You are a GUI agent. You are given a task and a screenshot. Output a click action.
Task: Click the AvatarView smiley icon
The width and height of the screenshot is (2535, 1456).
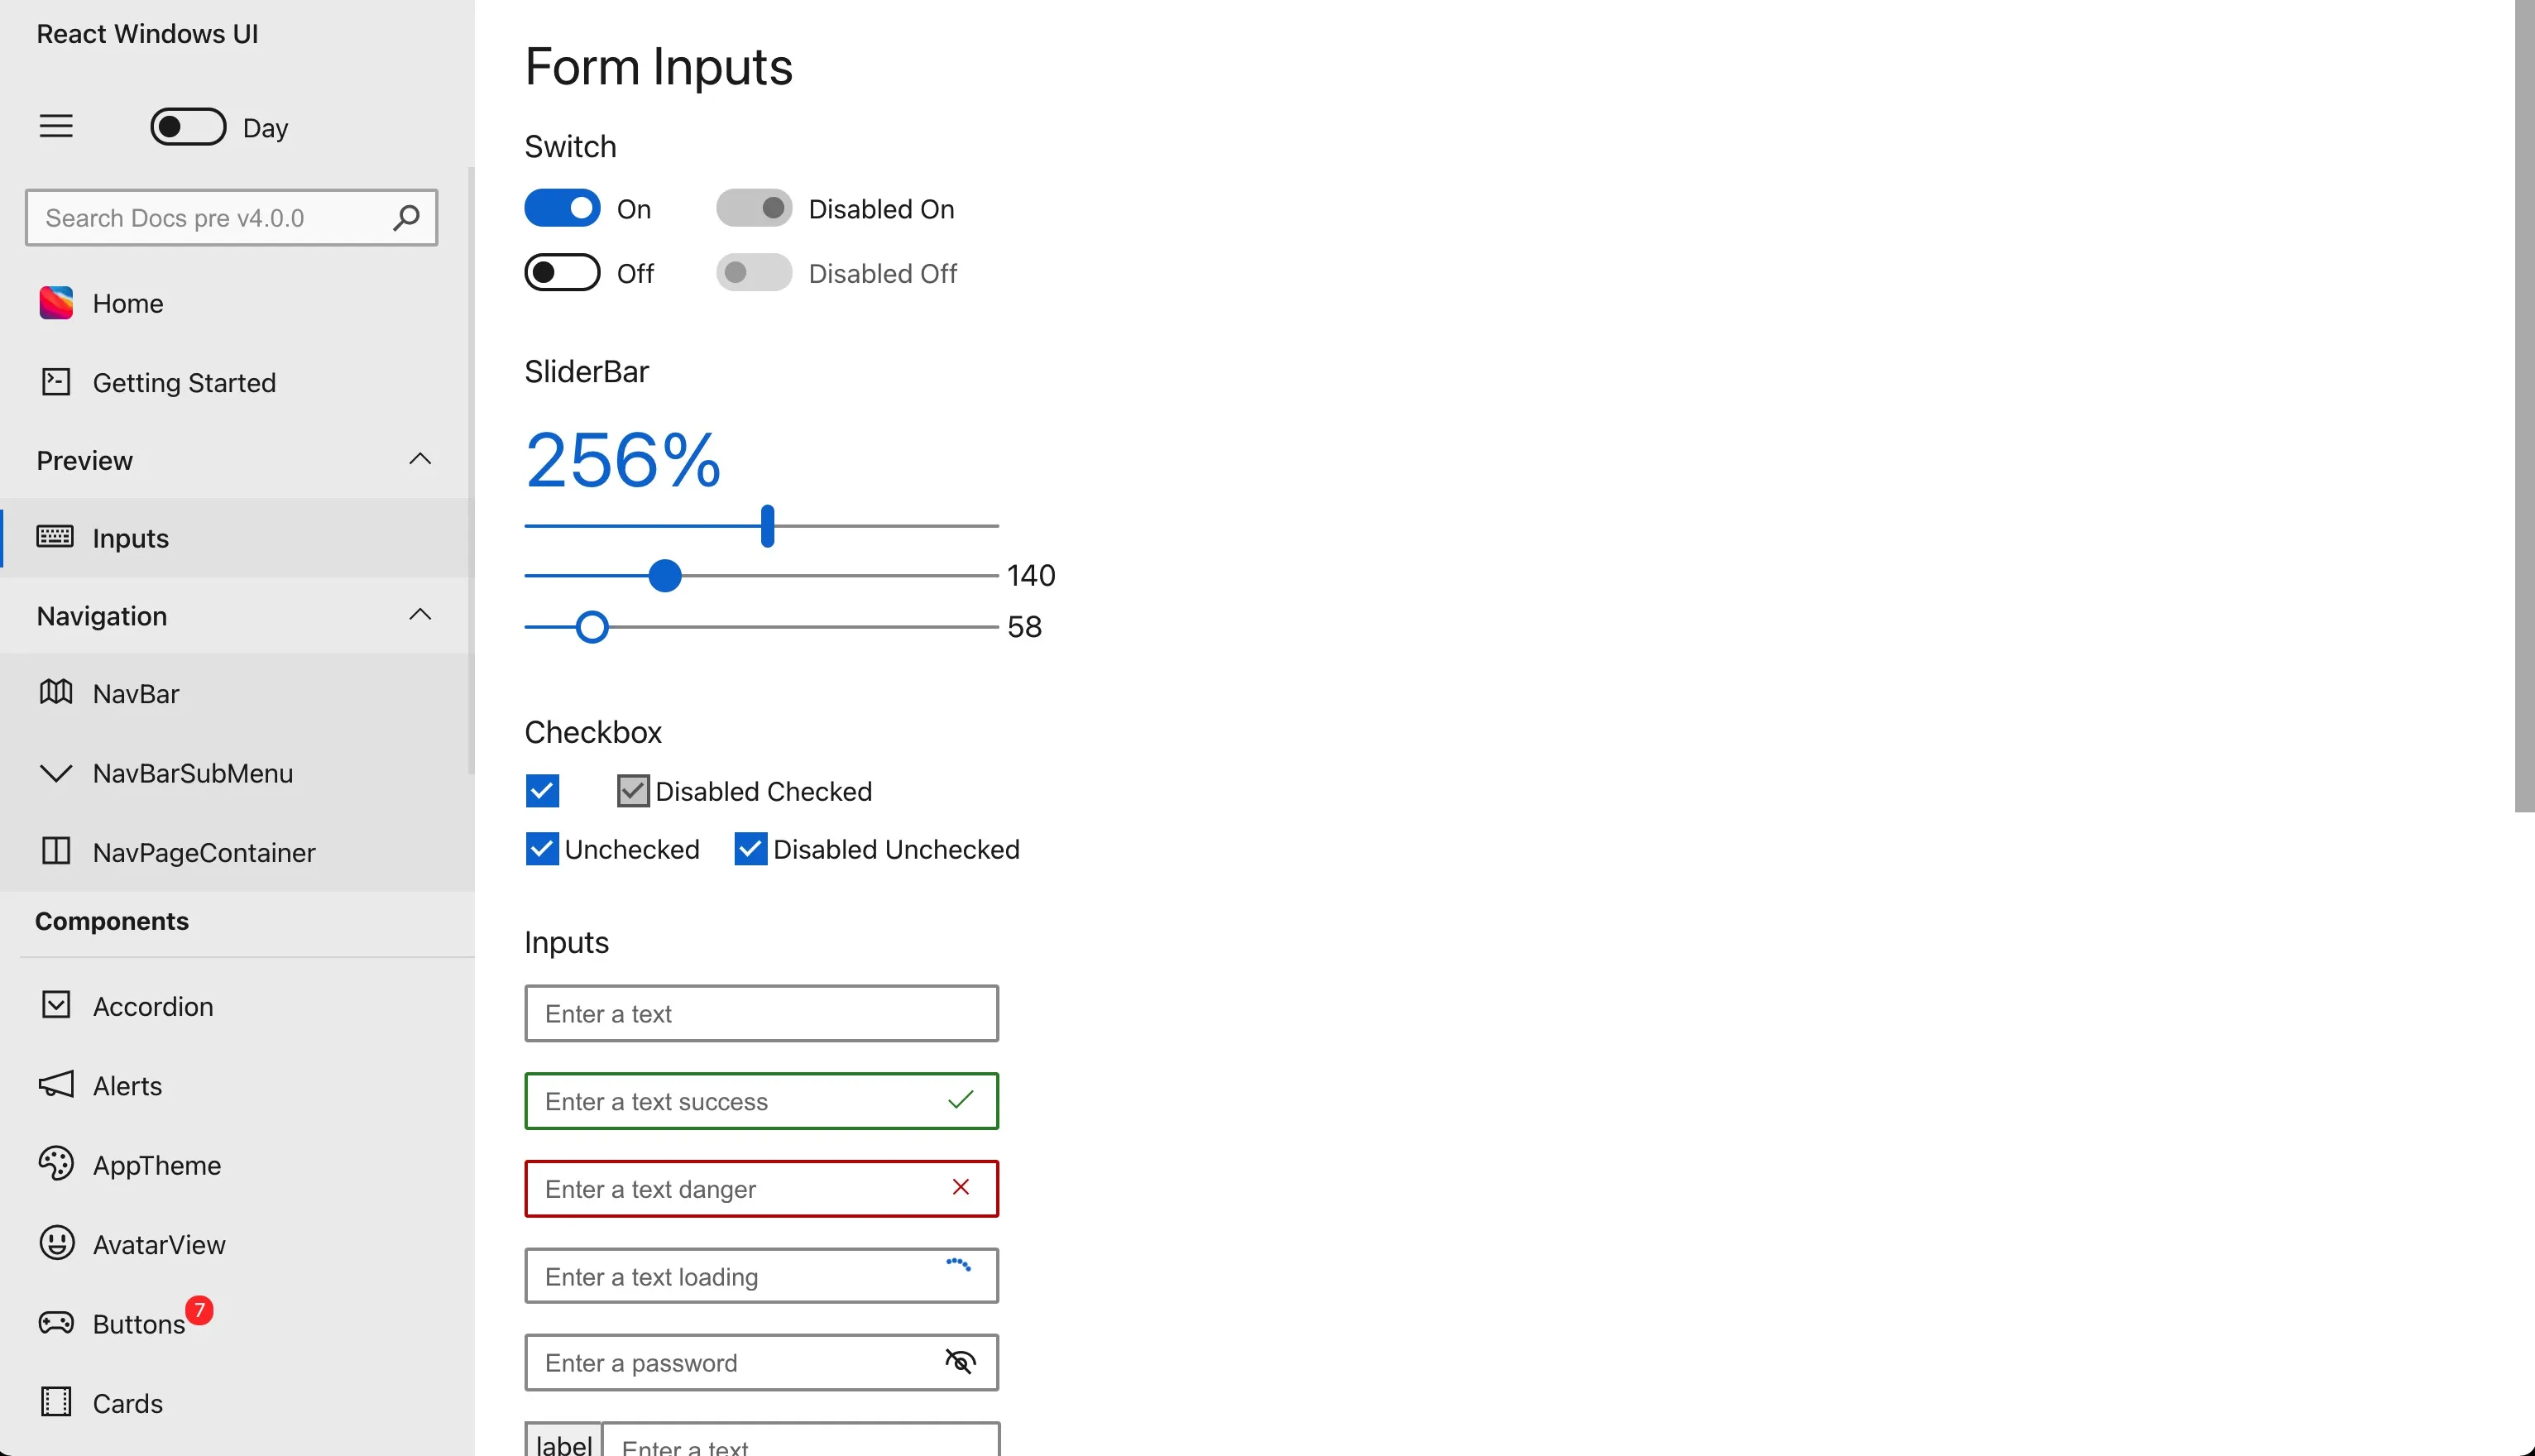[x=56, y=1243]
